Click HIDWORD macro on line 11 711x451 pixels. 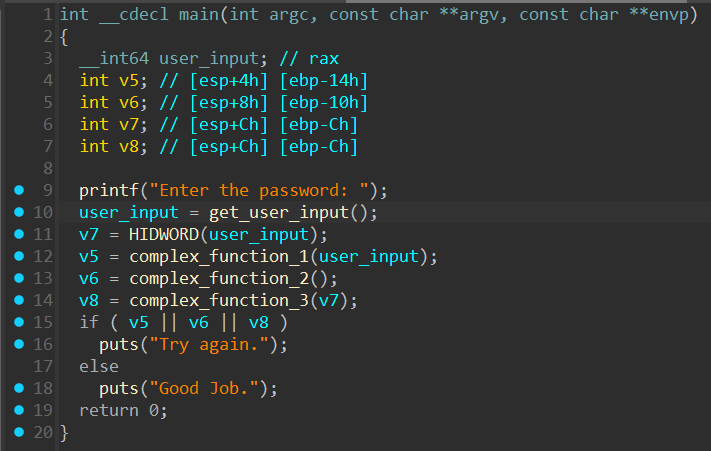(164, 234)
